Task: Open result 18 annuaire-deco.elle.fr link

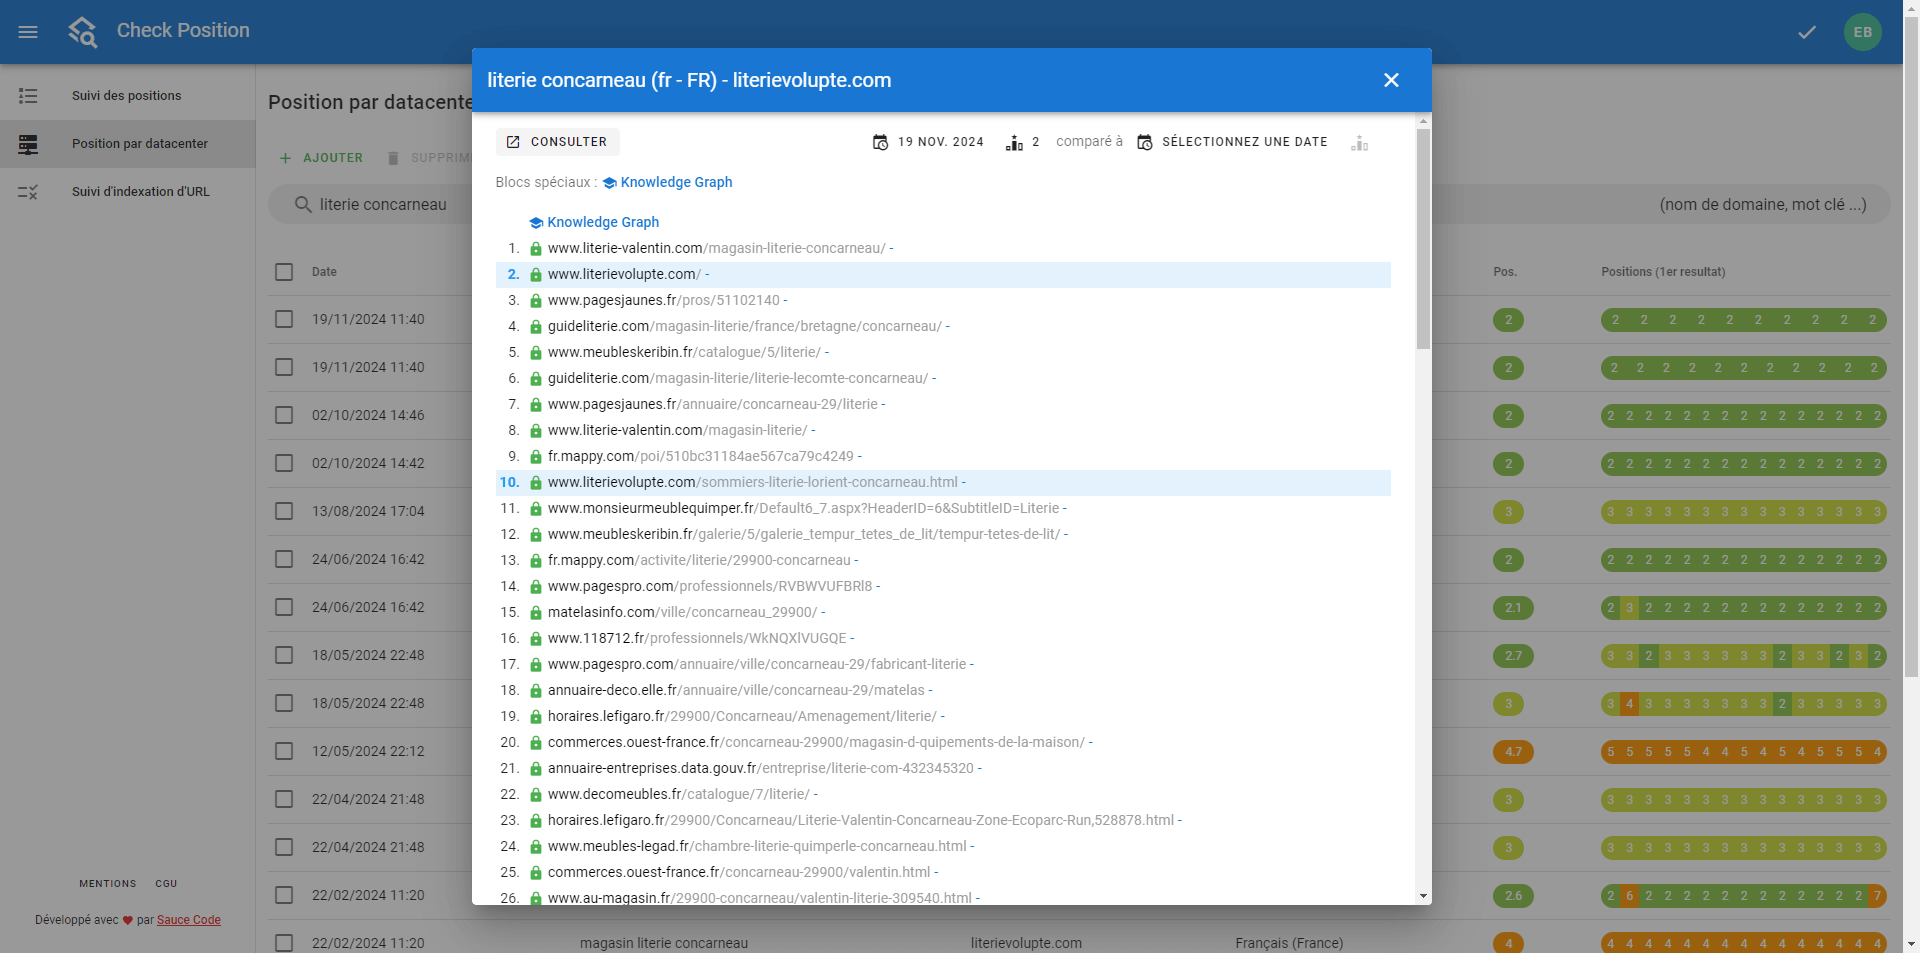Action: (x=736, y=690)
